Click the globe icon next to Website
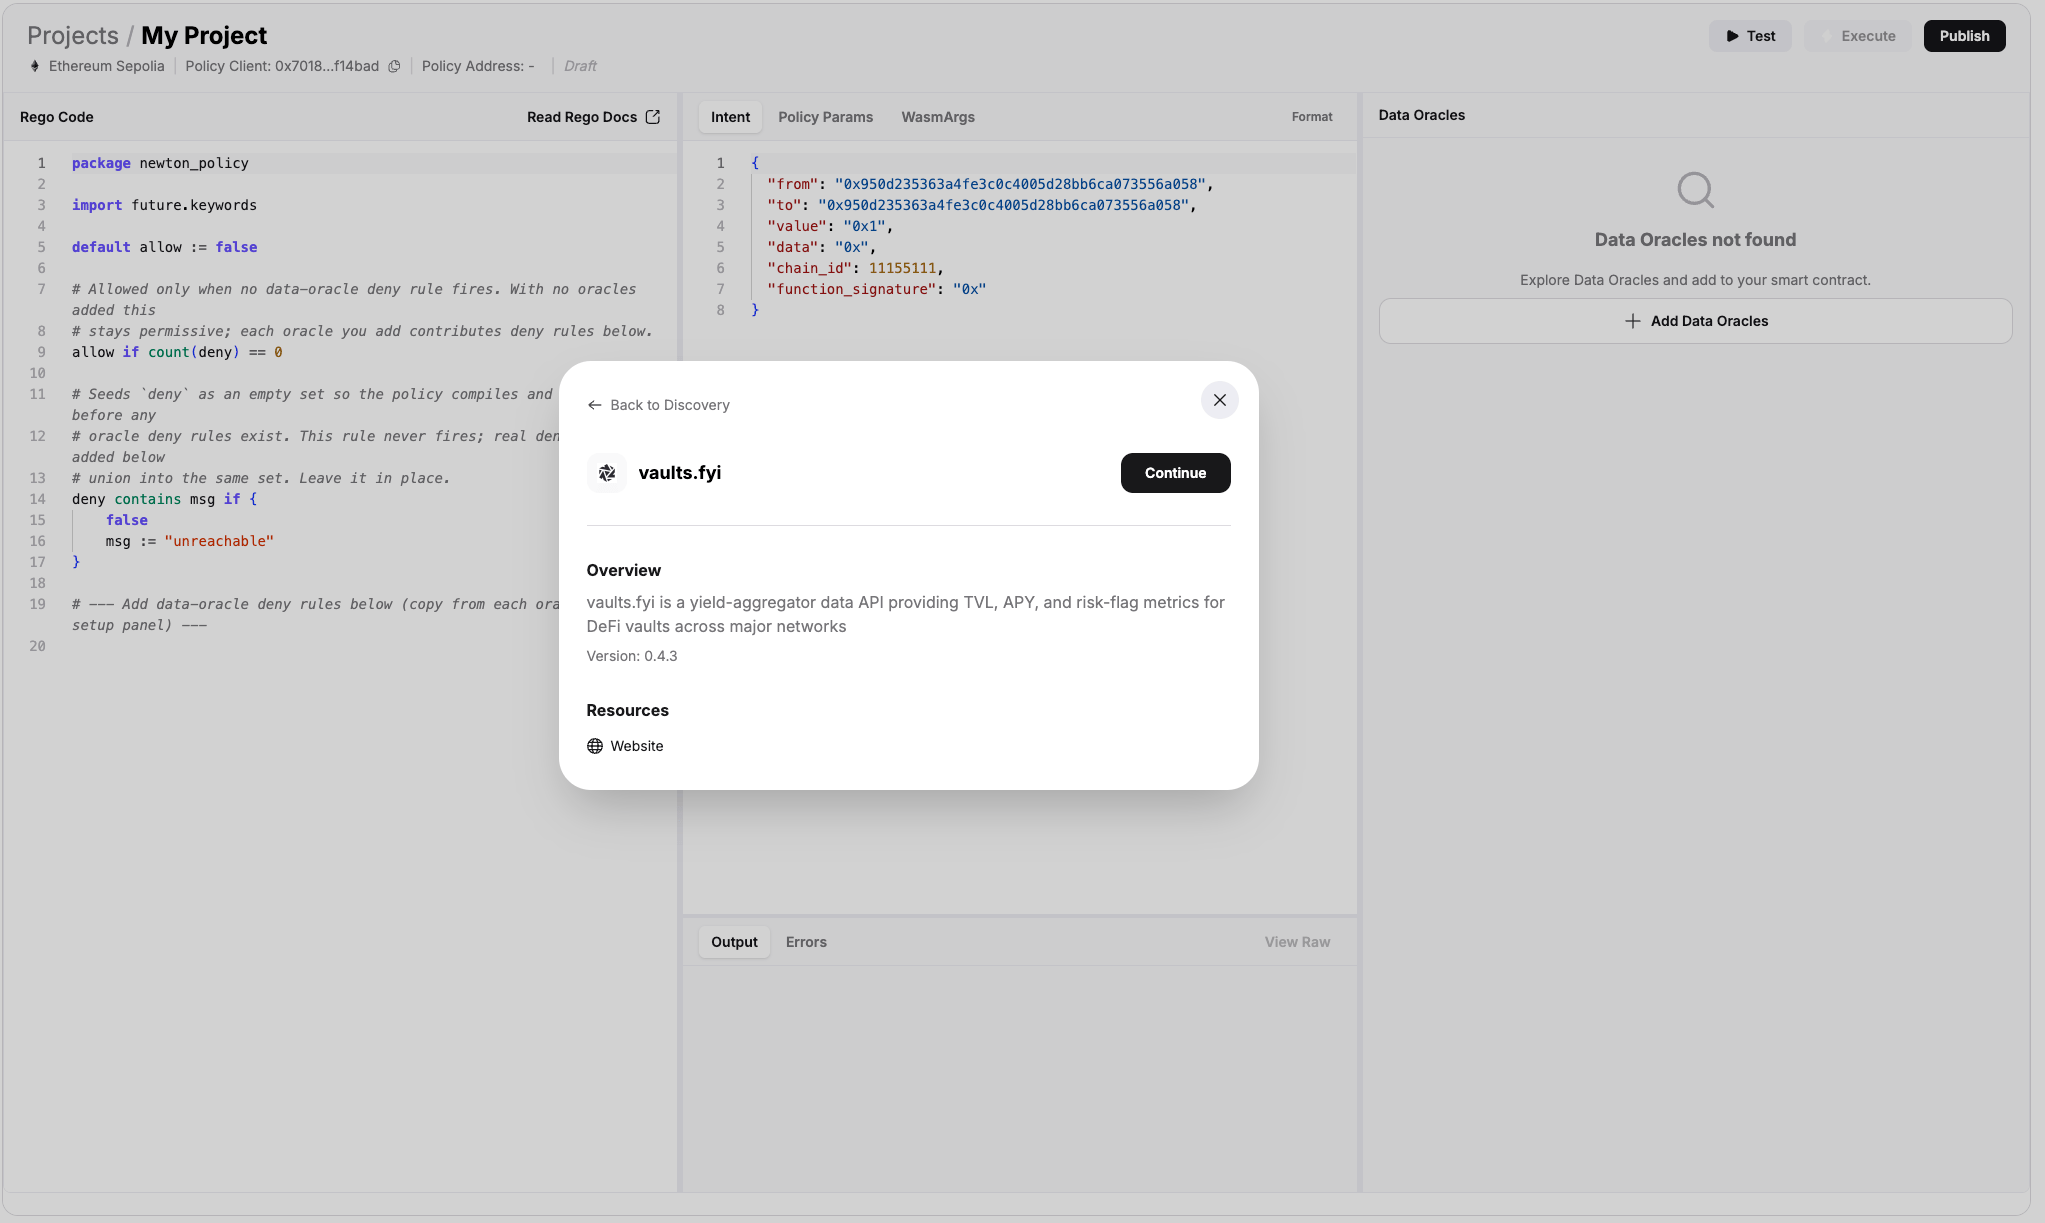The width and height of the screenshot is (2045, 1223). click(x=595, y=746)
